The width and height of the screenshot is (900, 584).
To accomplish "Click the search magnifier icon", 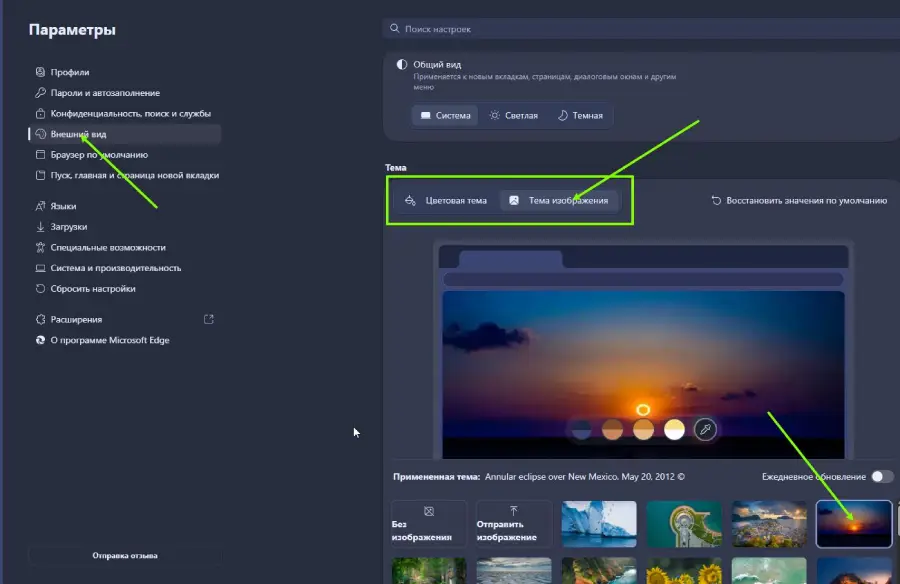I will click(x=394, y=28).
